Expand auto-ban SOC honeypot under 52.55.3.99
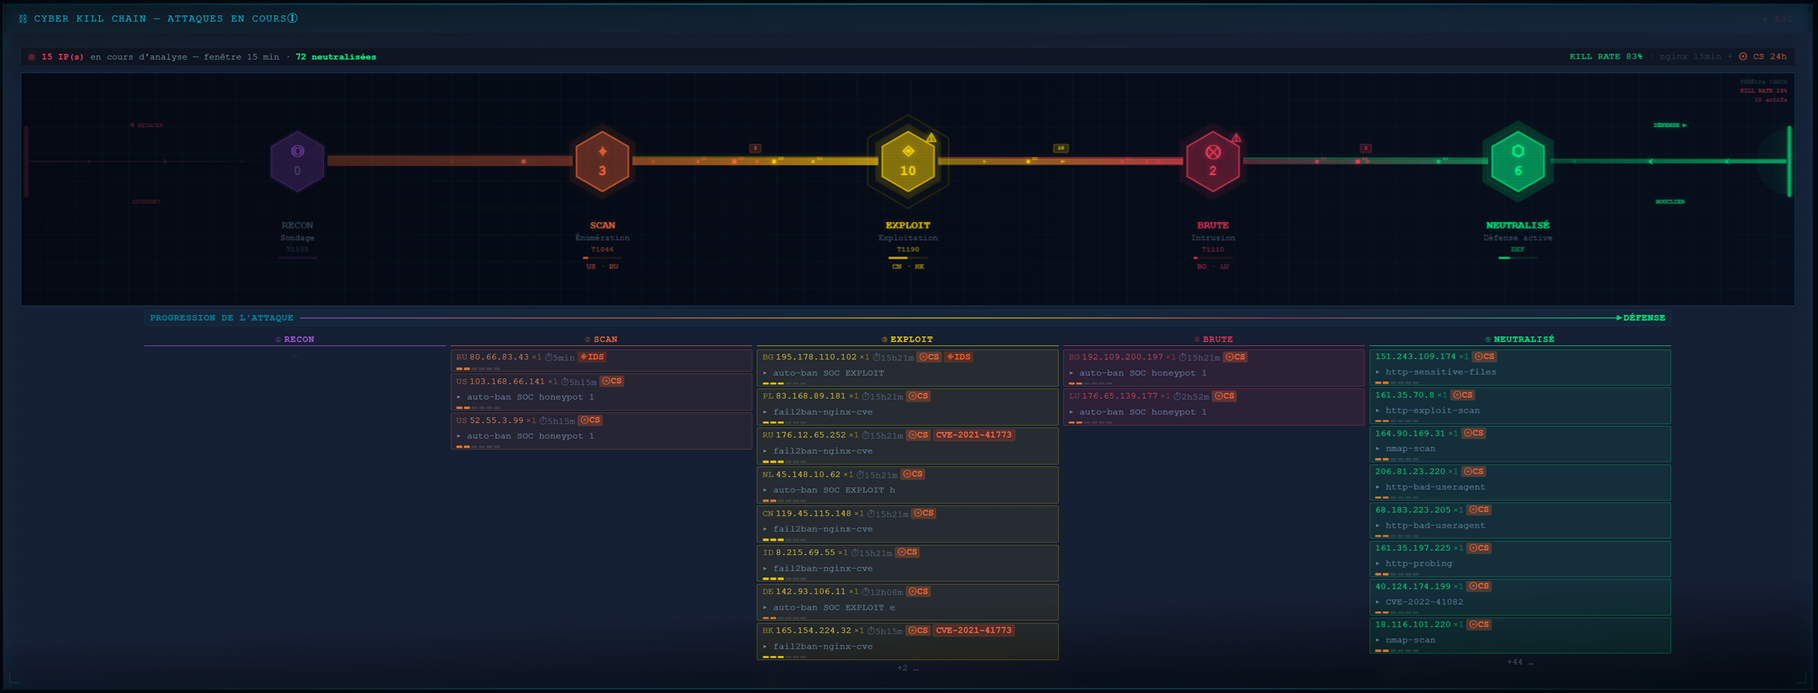 [x=526, y=436]
